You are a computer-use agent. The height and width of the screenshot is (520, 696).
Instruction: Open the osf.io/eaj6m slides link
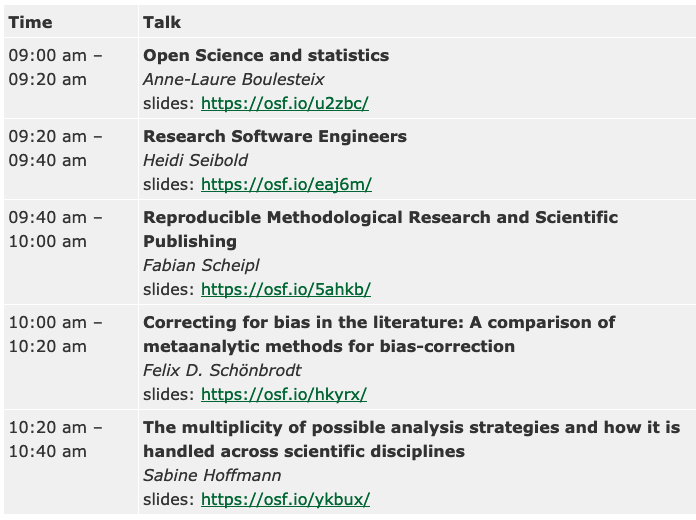click(286, 184)
